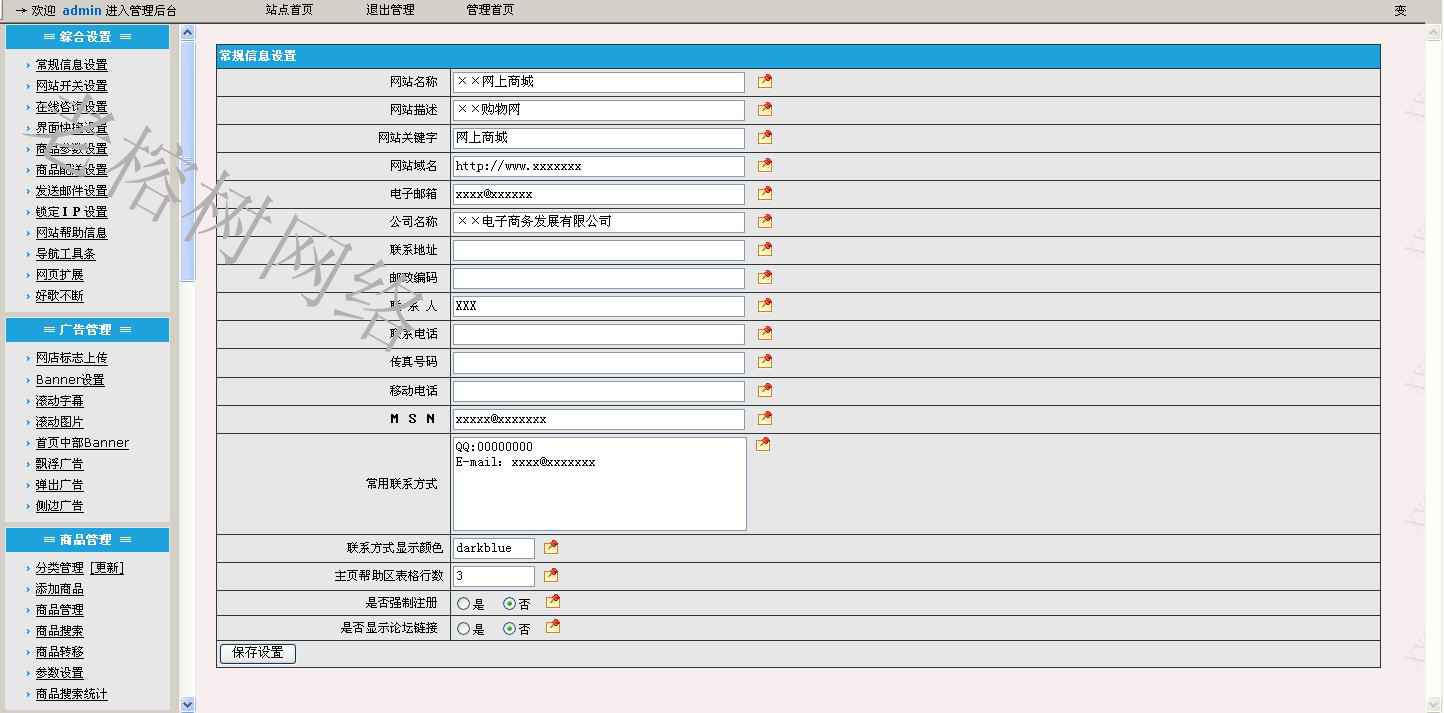The width and height of the screenshot is (1444, 713).
Task: Collapse the 商品管理 sidebar section
Action: (87, 540)
